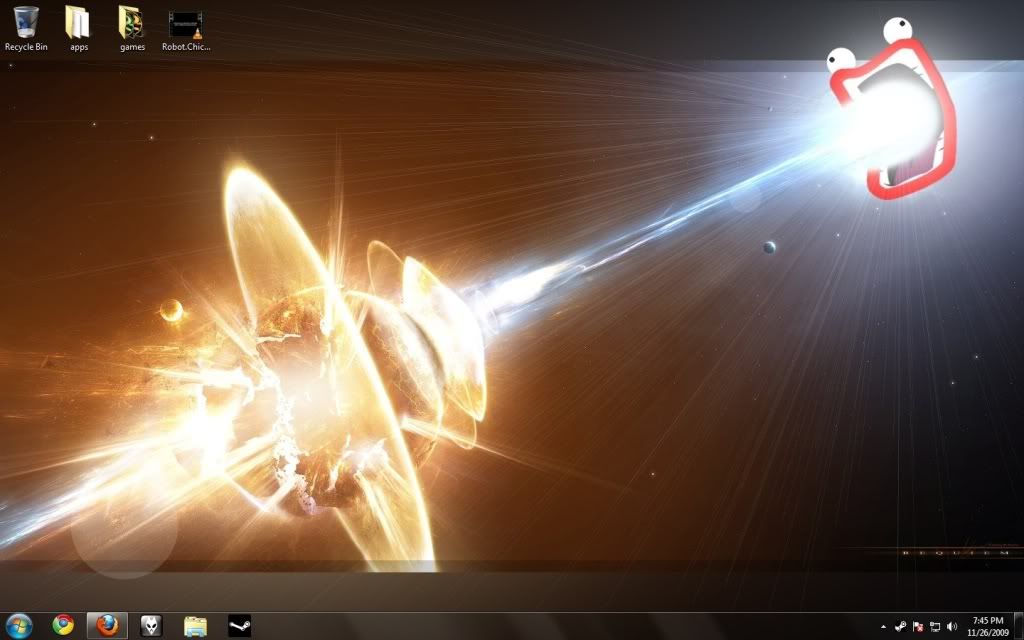The width and height of the screenshot is (1024, 640).
Task: Open Action Center flag in tray
Action: point(918,626)
